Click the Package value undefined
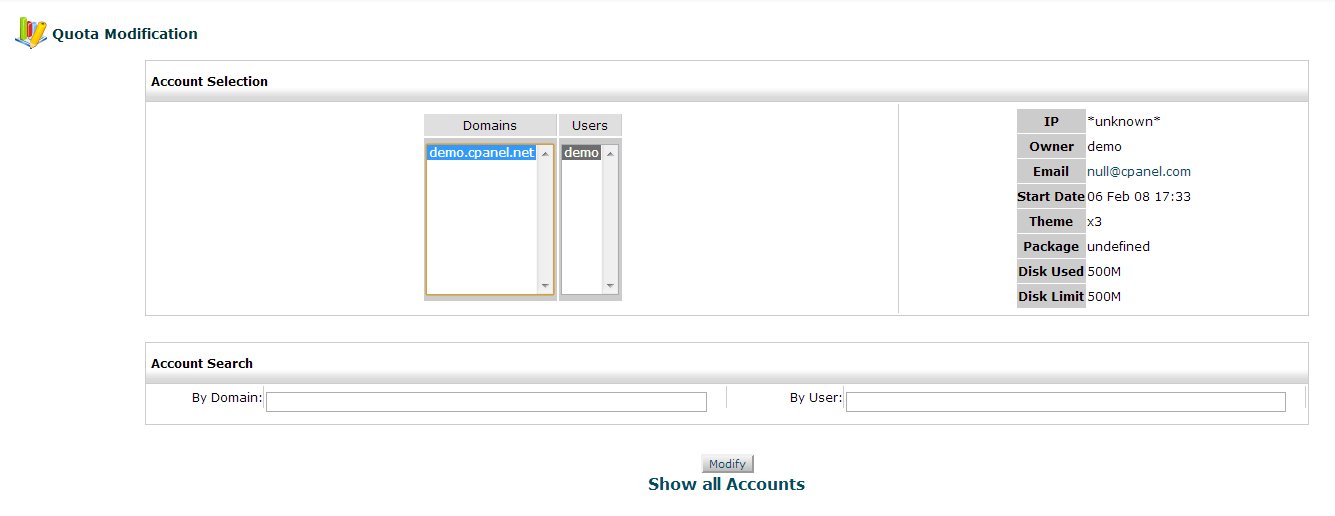1335x516 pixels. [x=1118, y=246]
